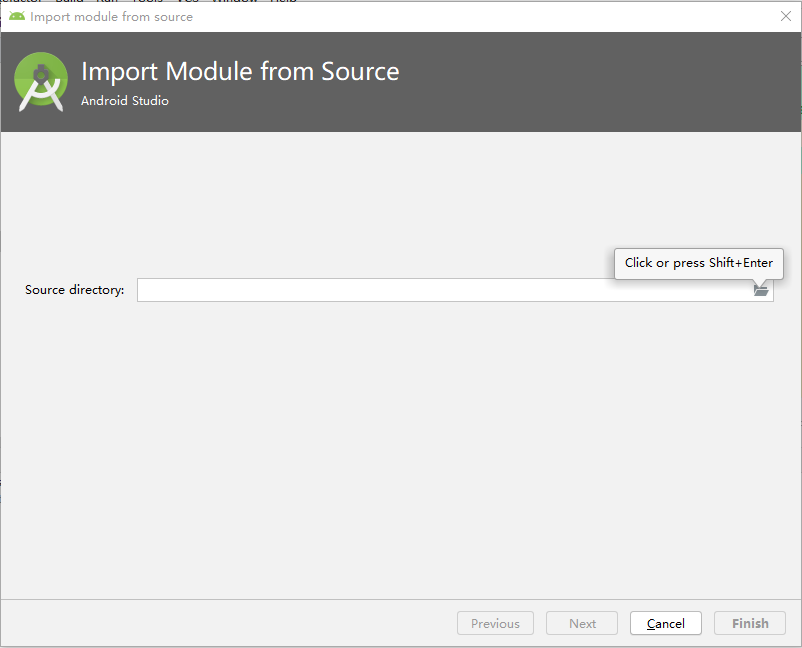
Task: Click the 'Android Studio' subtitle text
Action: tap(125, 101)
